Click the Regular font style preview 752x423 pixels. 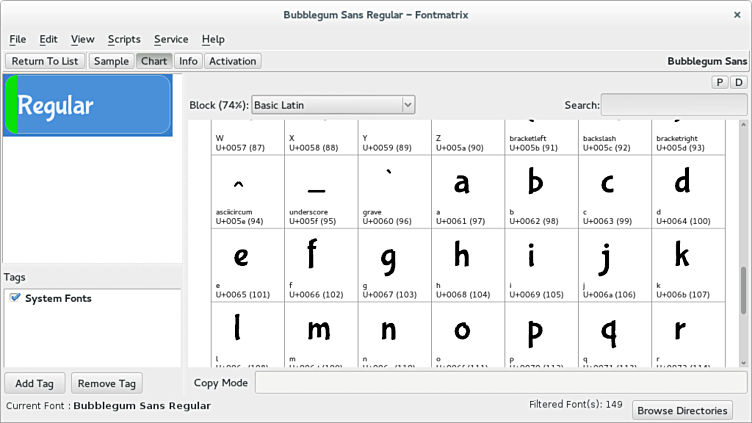88,105
